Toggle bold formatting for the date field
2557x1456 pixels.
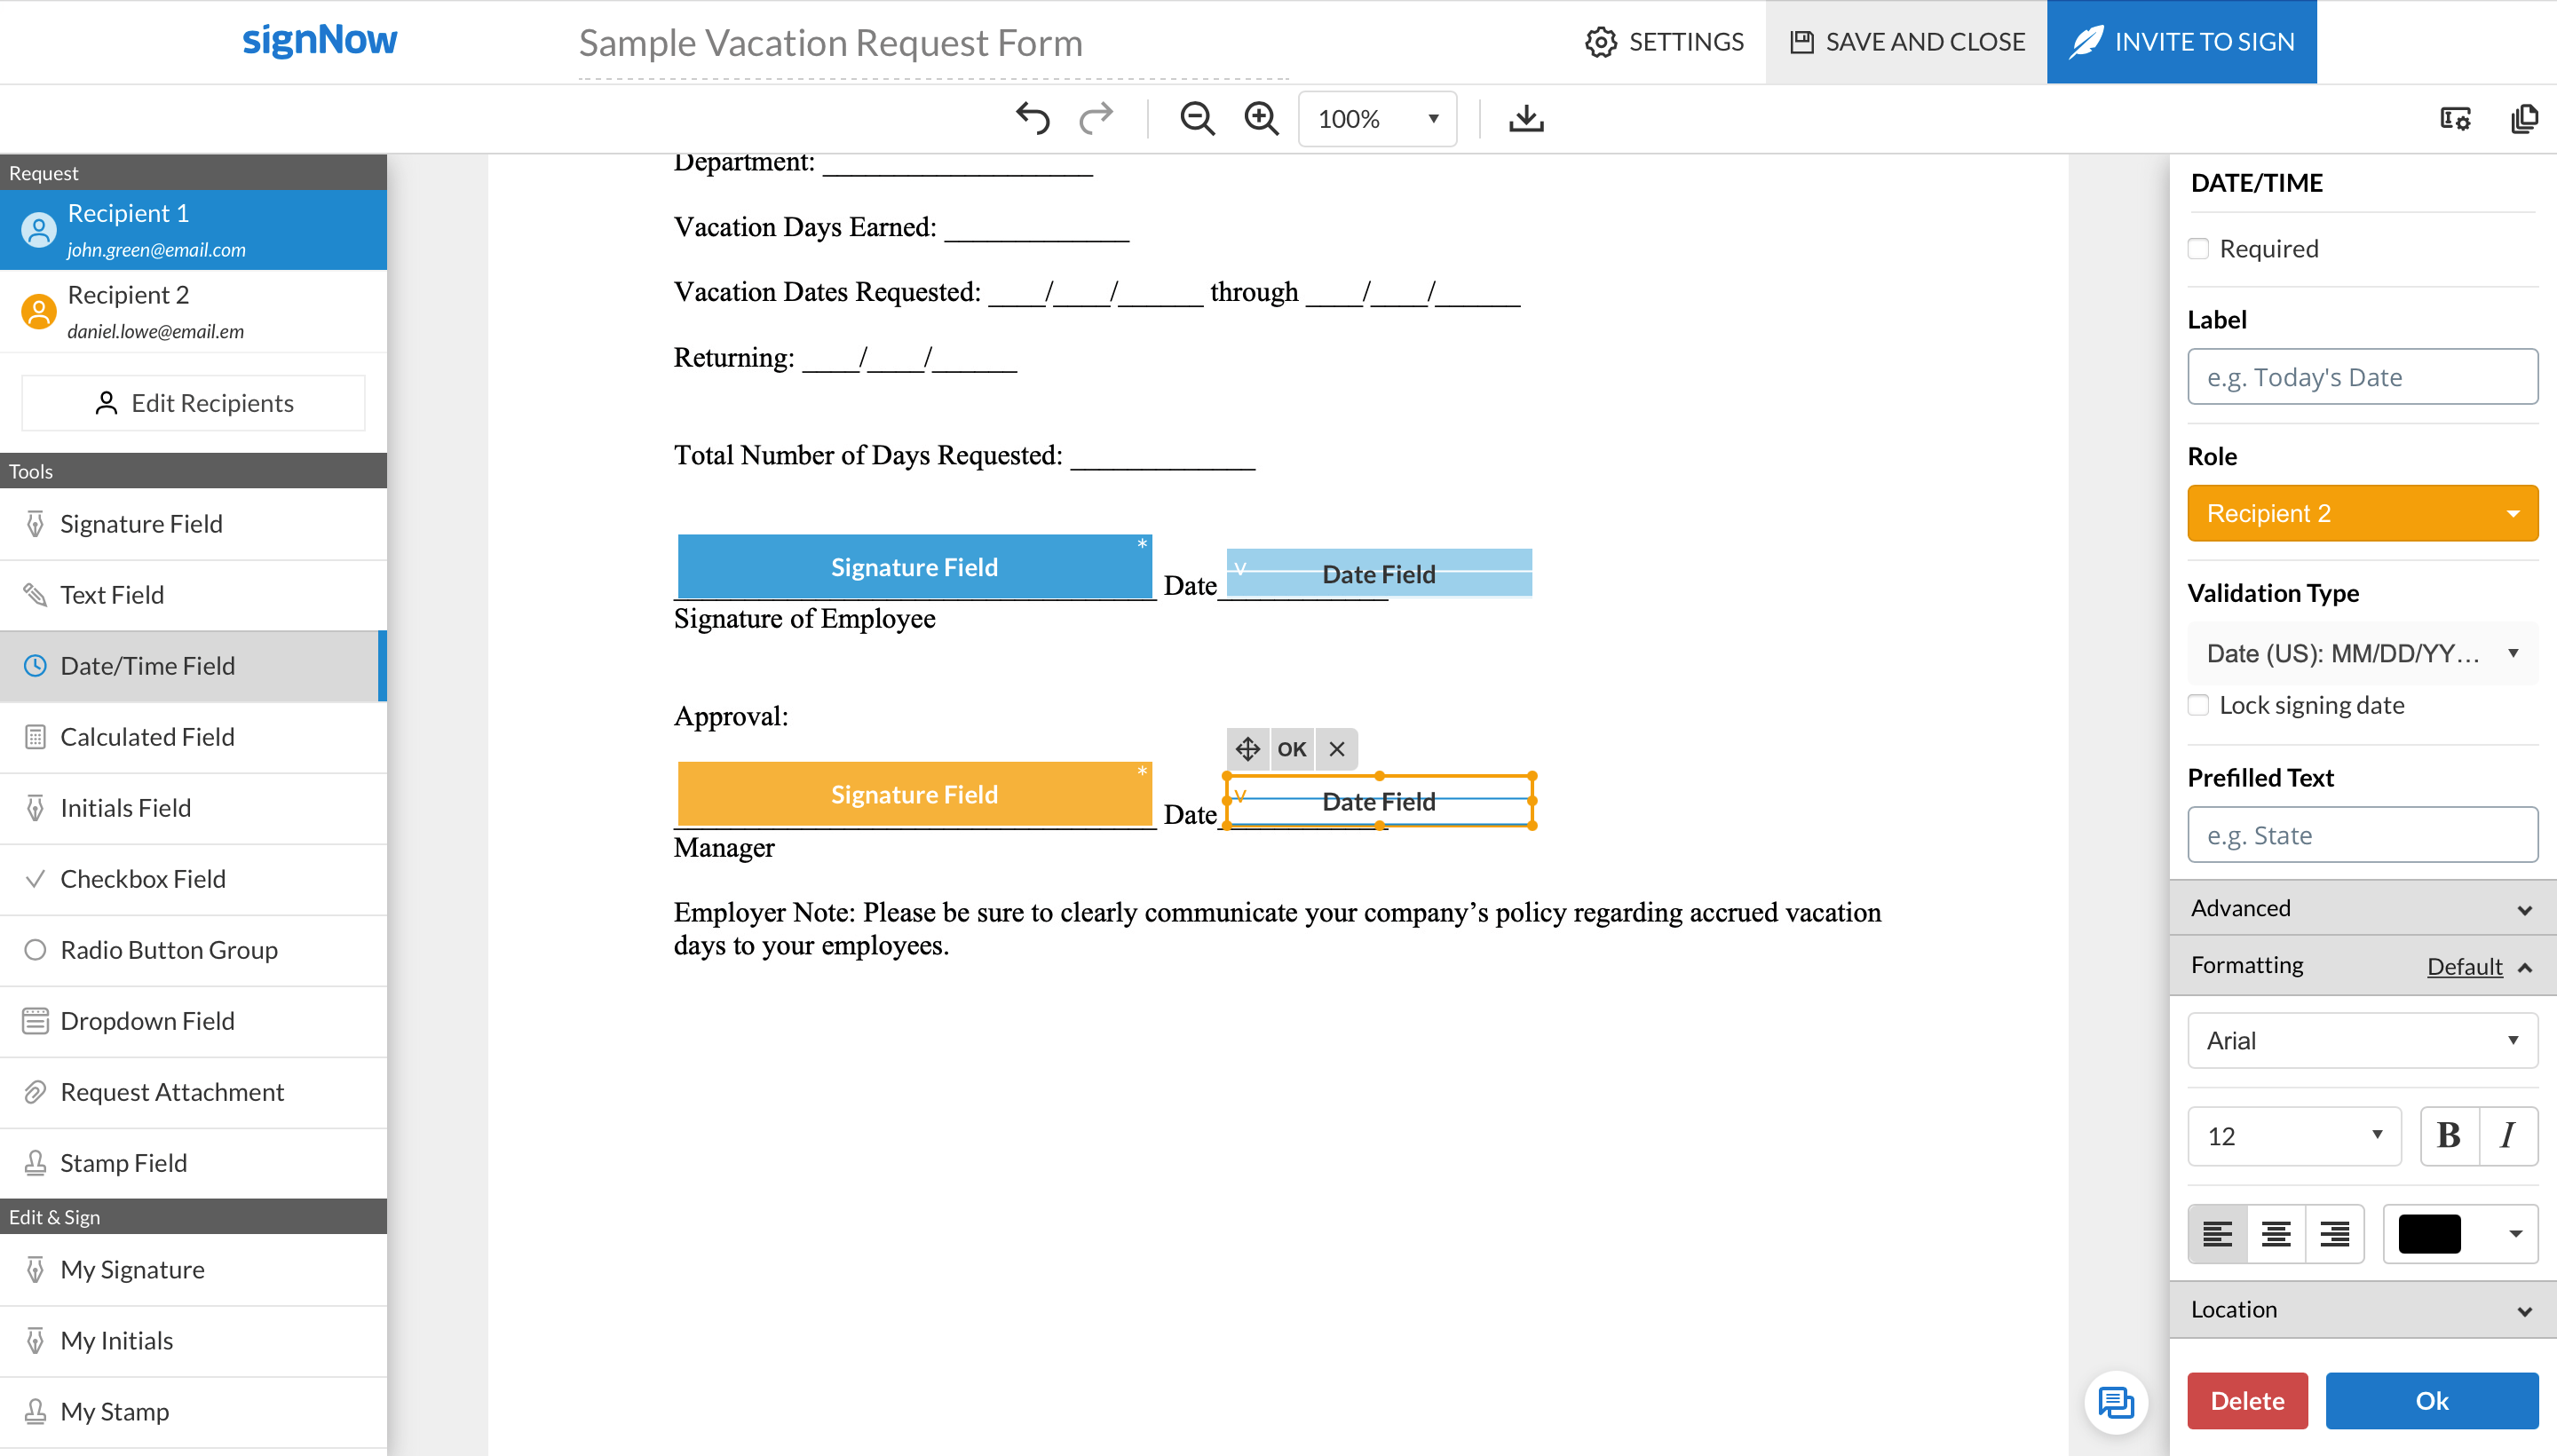(2448, 1136)
